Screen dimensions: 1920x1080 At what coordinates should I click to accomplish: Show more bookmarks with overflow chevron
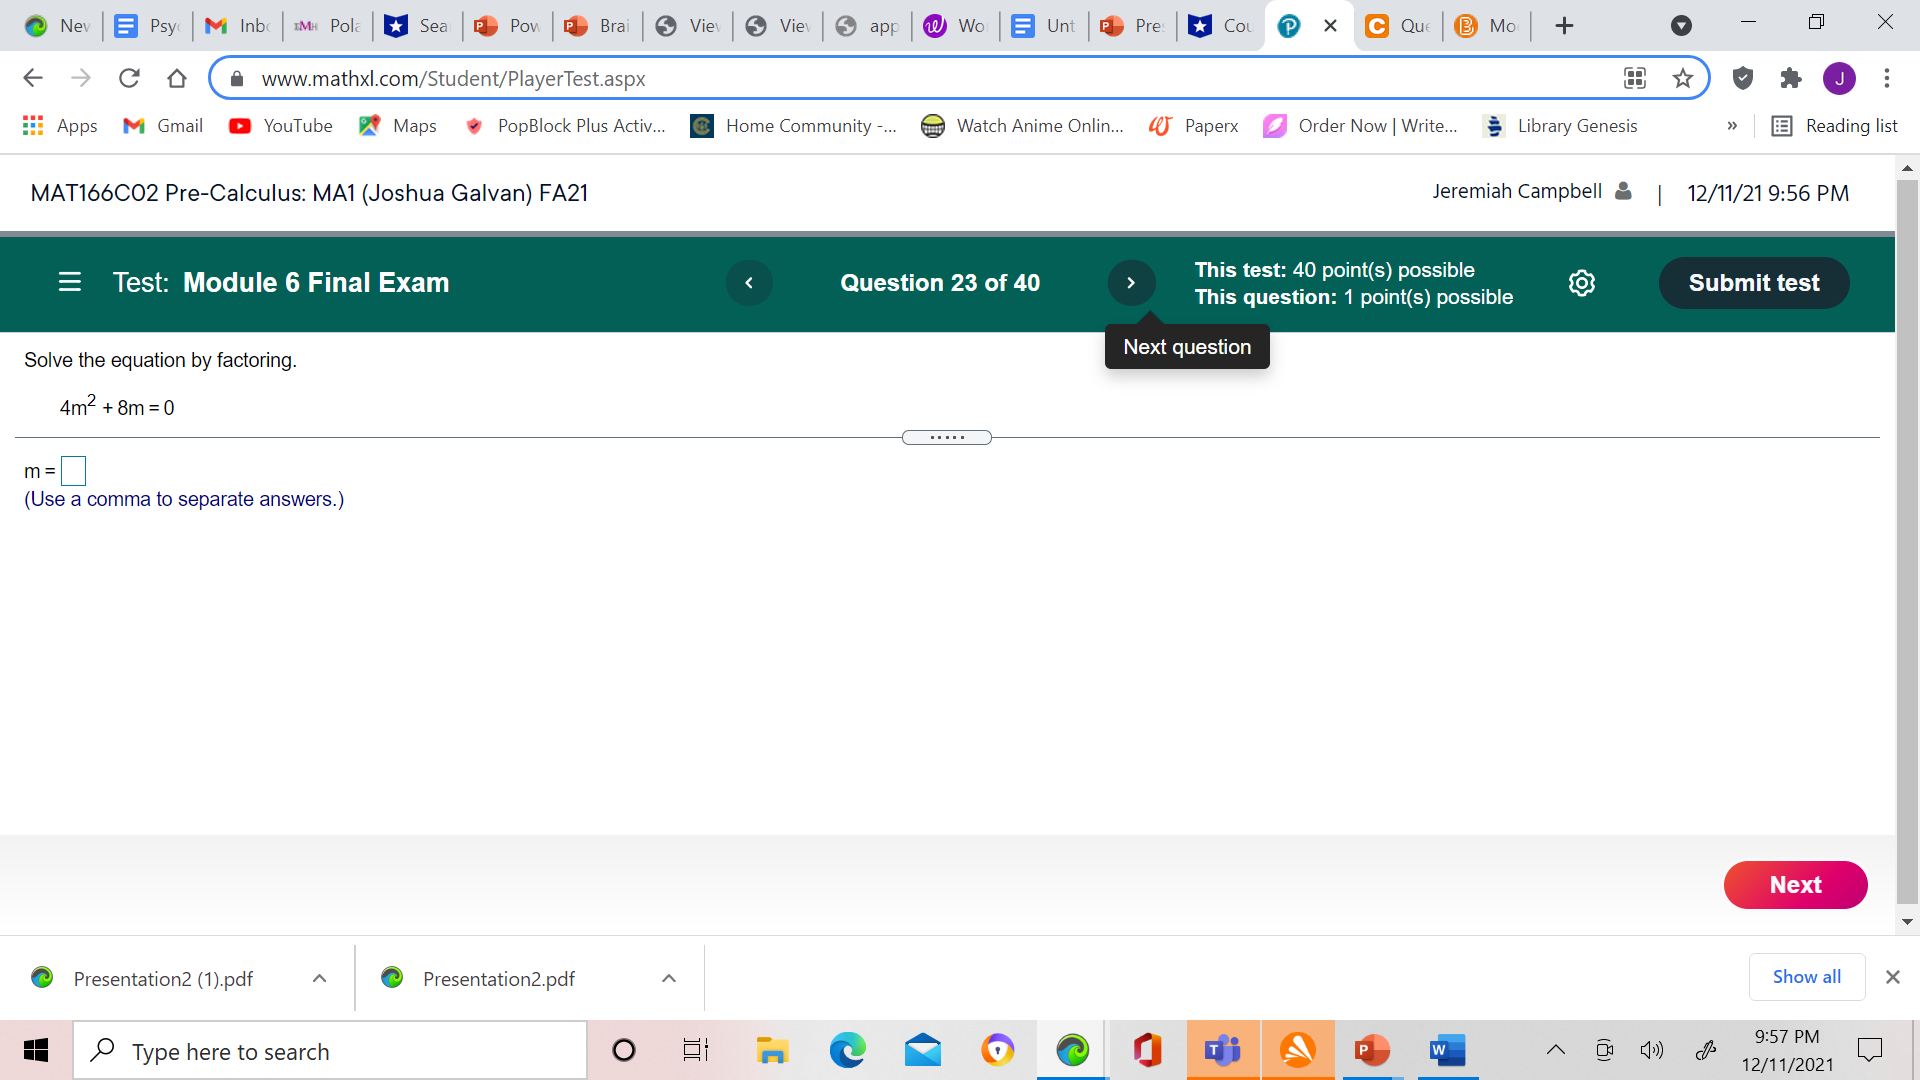(1733, 126)
